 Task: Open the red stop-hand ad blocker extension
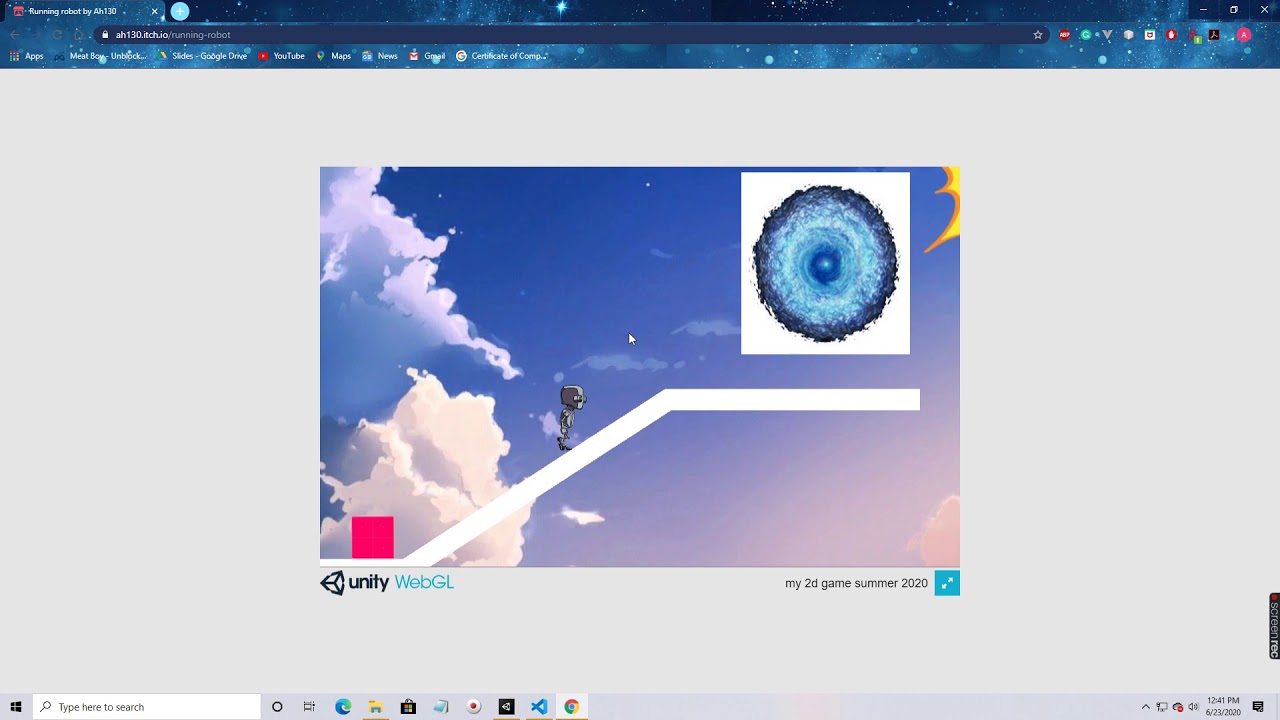point(1171,34)
